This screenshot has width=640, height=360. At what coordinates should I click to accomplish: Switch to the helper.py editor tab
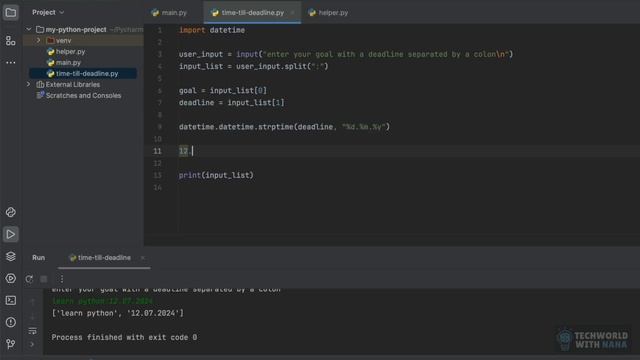[x=329, y=13]
